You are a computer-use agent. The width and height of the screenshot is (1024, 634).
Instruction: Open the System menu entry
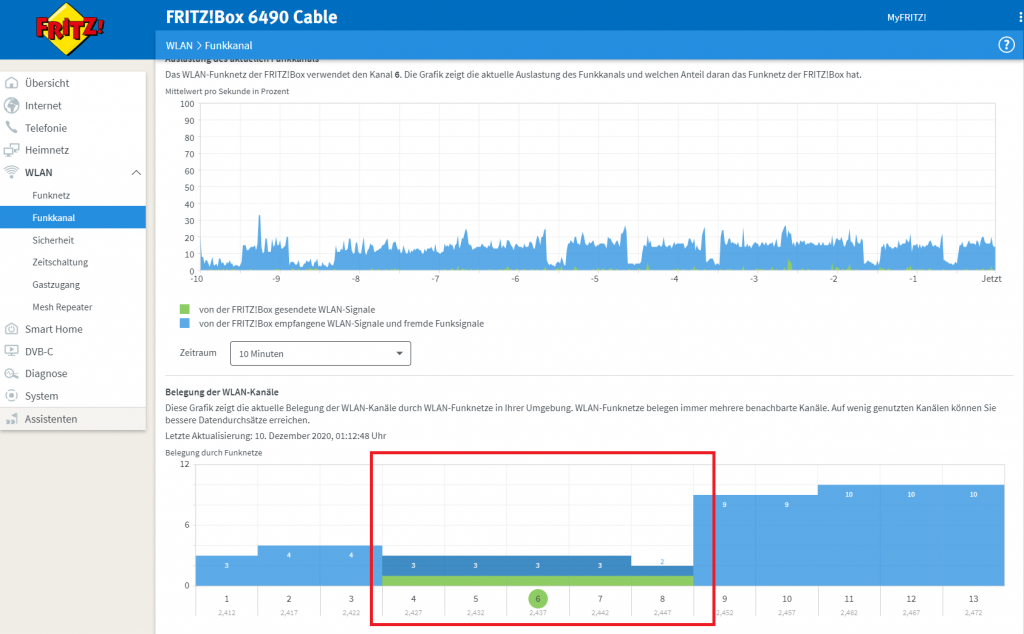tap(41, 396)
